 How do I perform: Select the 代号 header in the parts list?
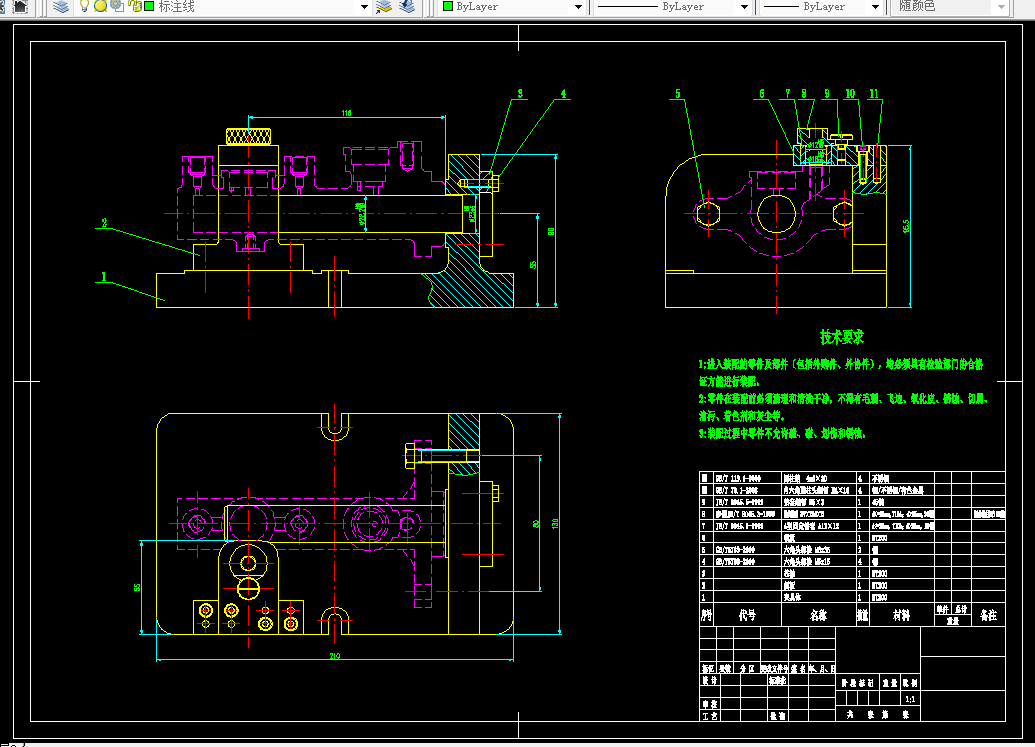tap(747, 615)
